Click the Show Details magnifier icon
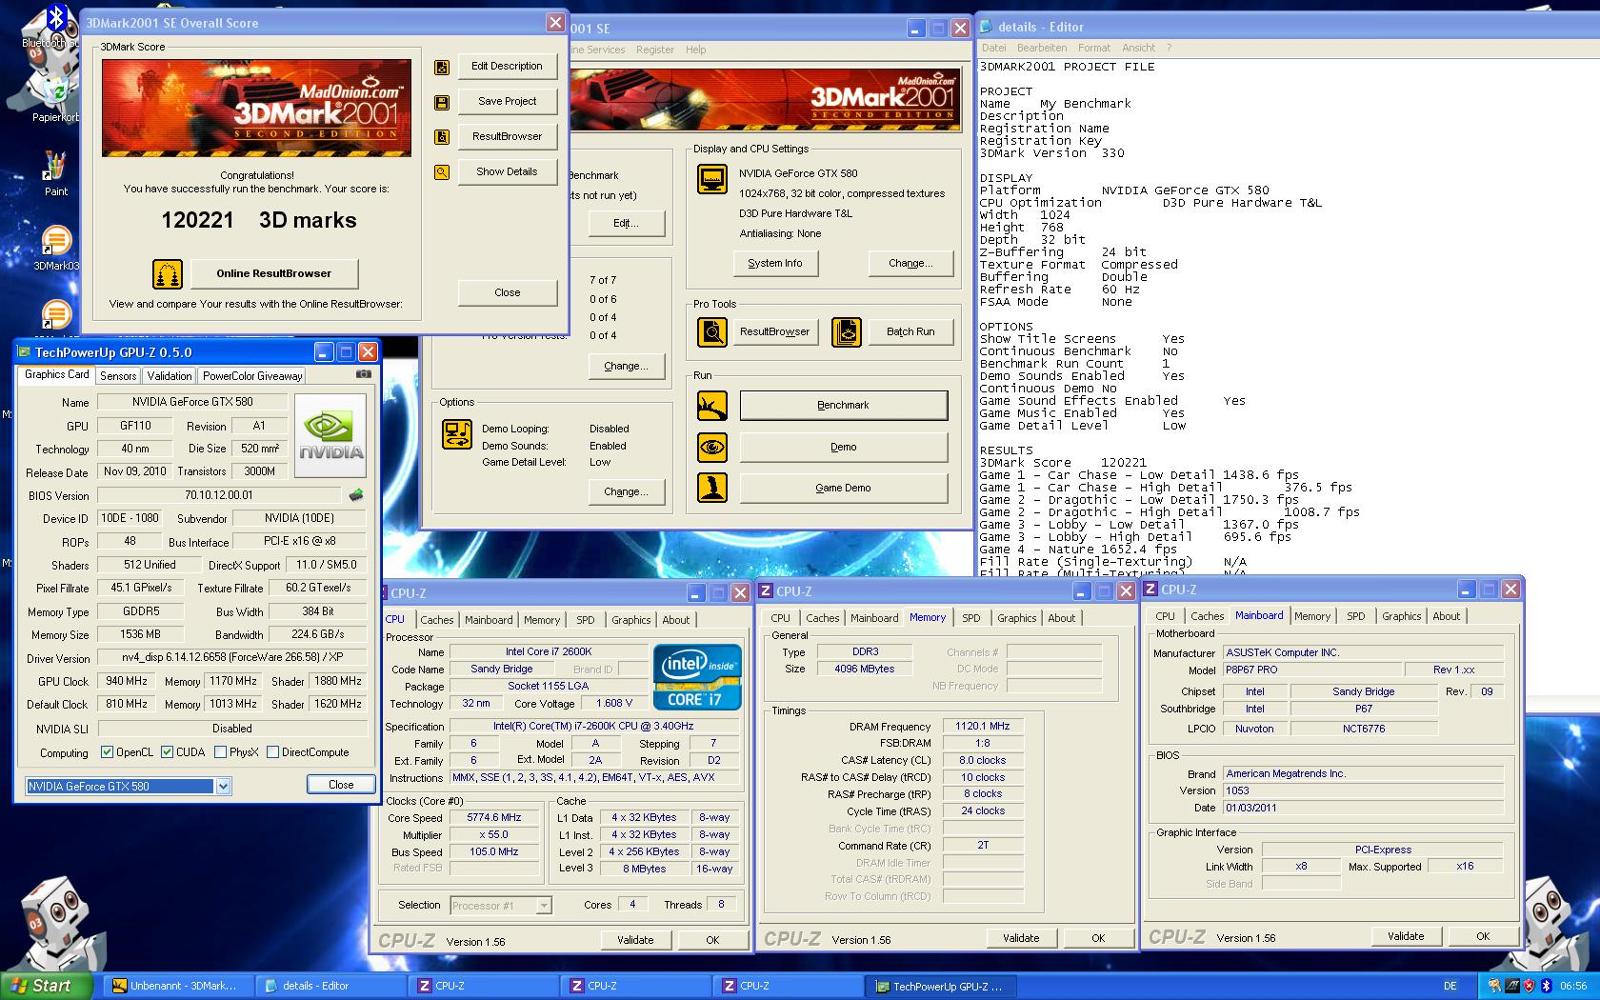The image size is (1600, 1000). [441, 172]
